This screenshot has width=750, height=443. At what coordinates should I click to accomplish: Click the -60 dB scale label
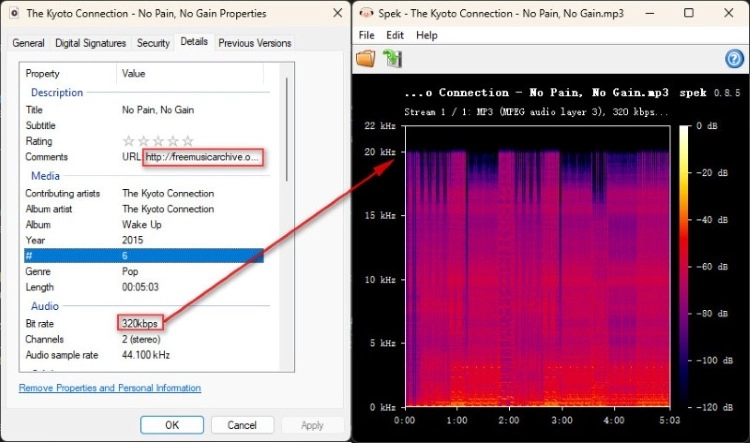[x=712, y=266]
